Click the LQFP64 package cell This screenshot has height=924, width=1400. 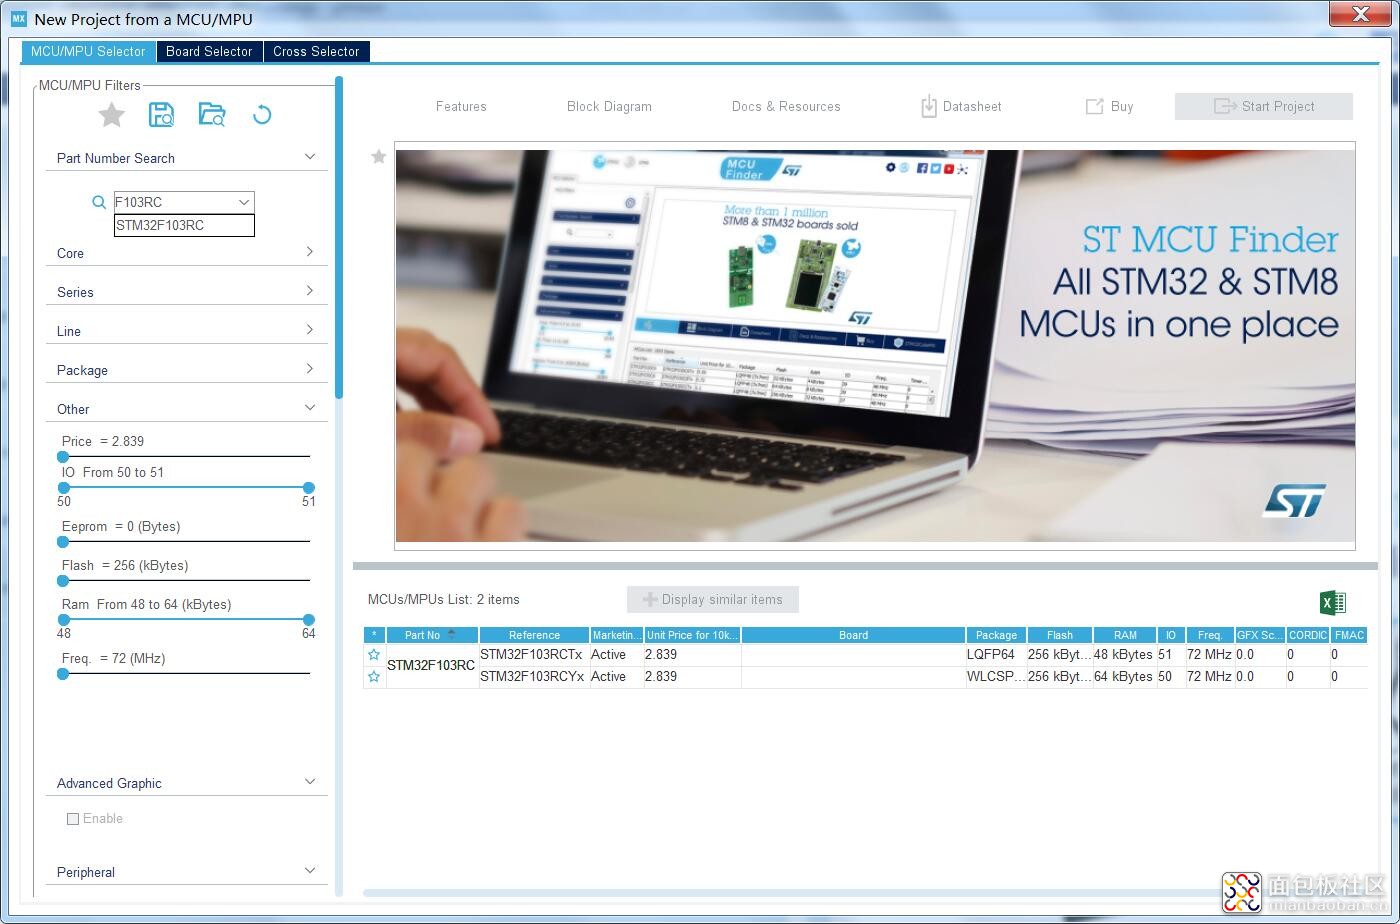click(x=996, y=655)
